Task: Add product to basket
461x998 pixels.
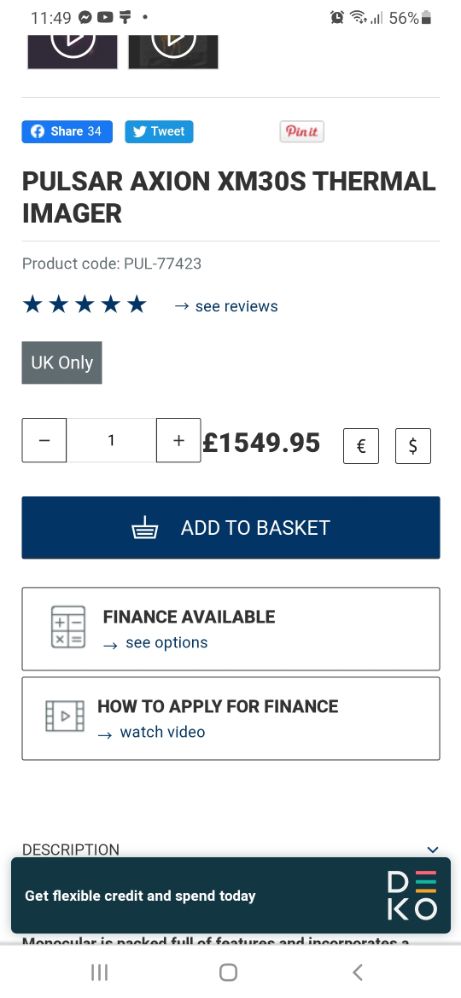Action: tap(230, 528)
